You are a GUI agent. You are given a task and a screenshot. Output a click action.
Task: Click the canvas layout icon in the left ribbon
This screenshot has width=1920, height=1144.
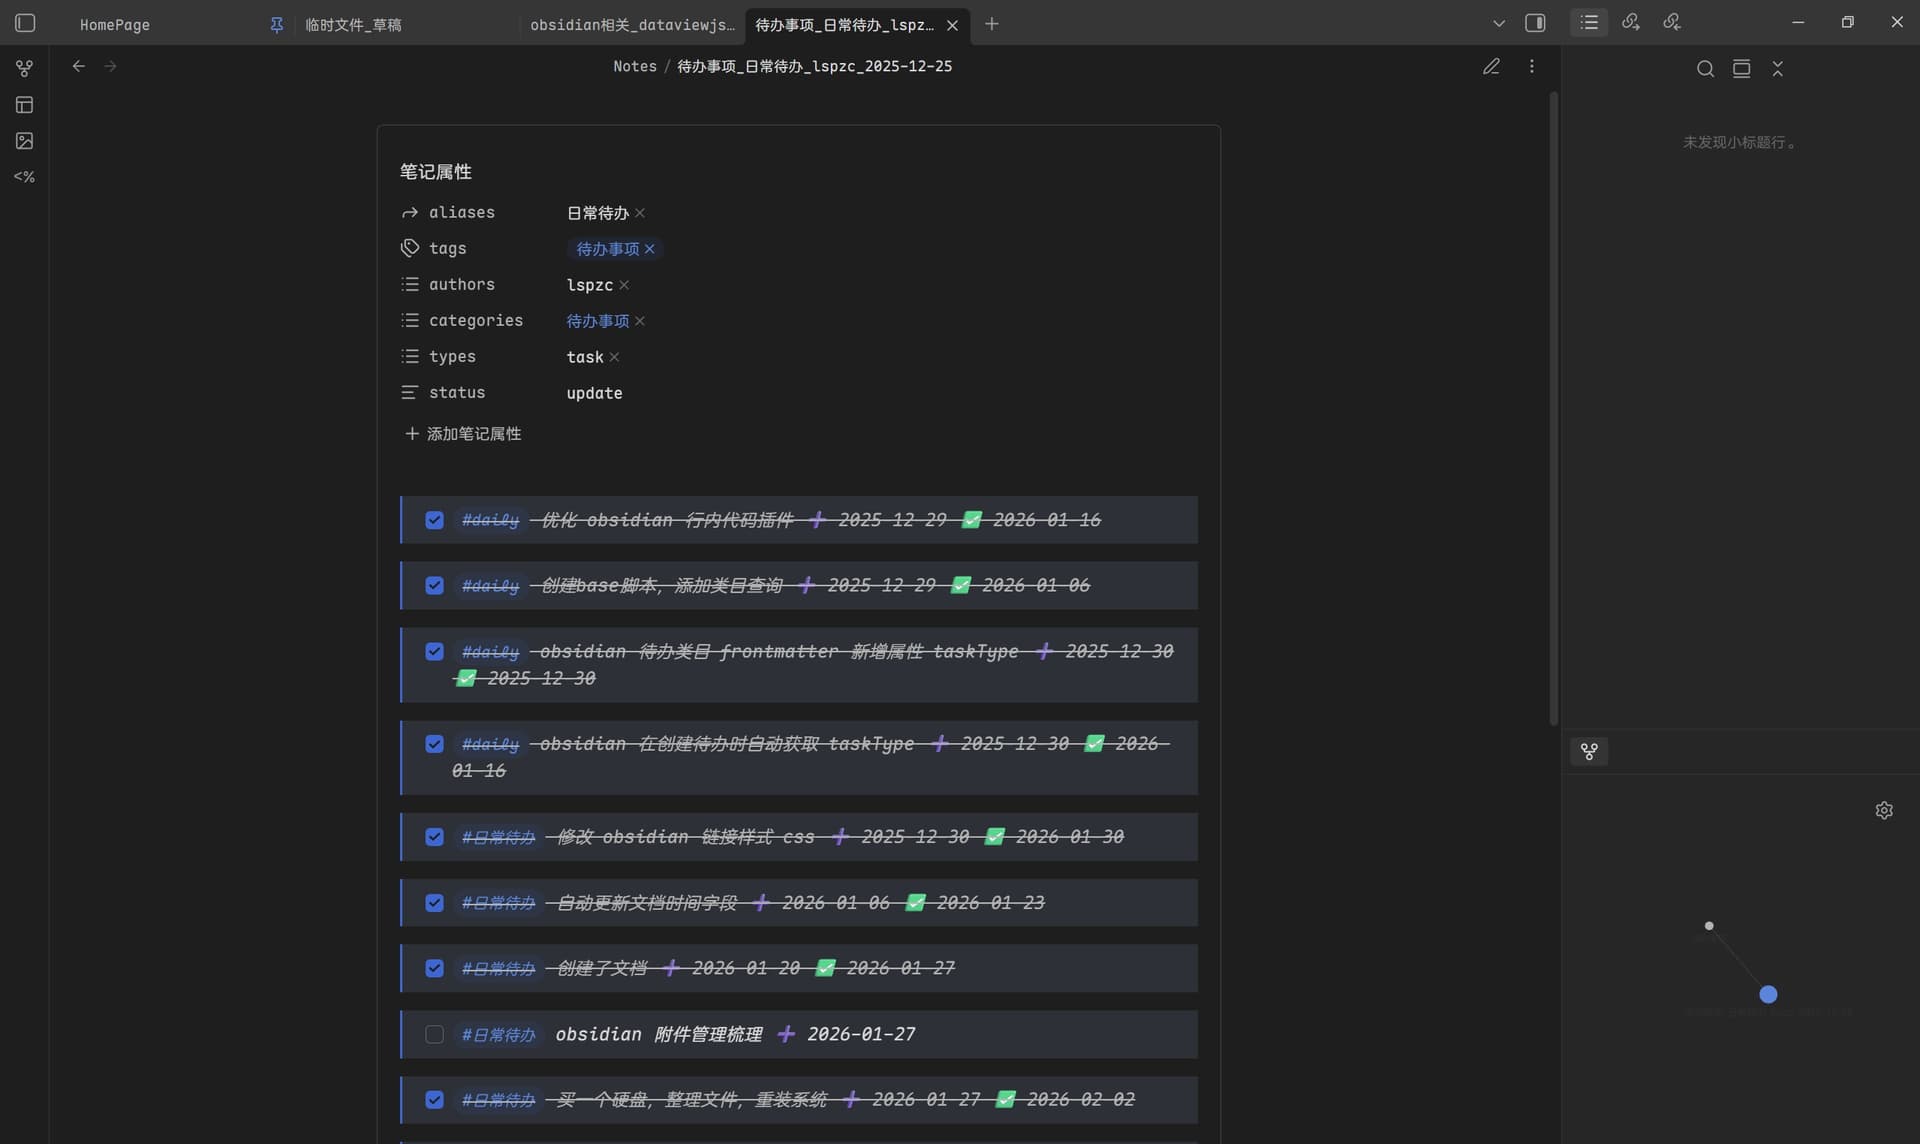click(x=24, y=105)
